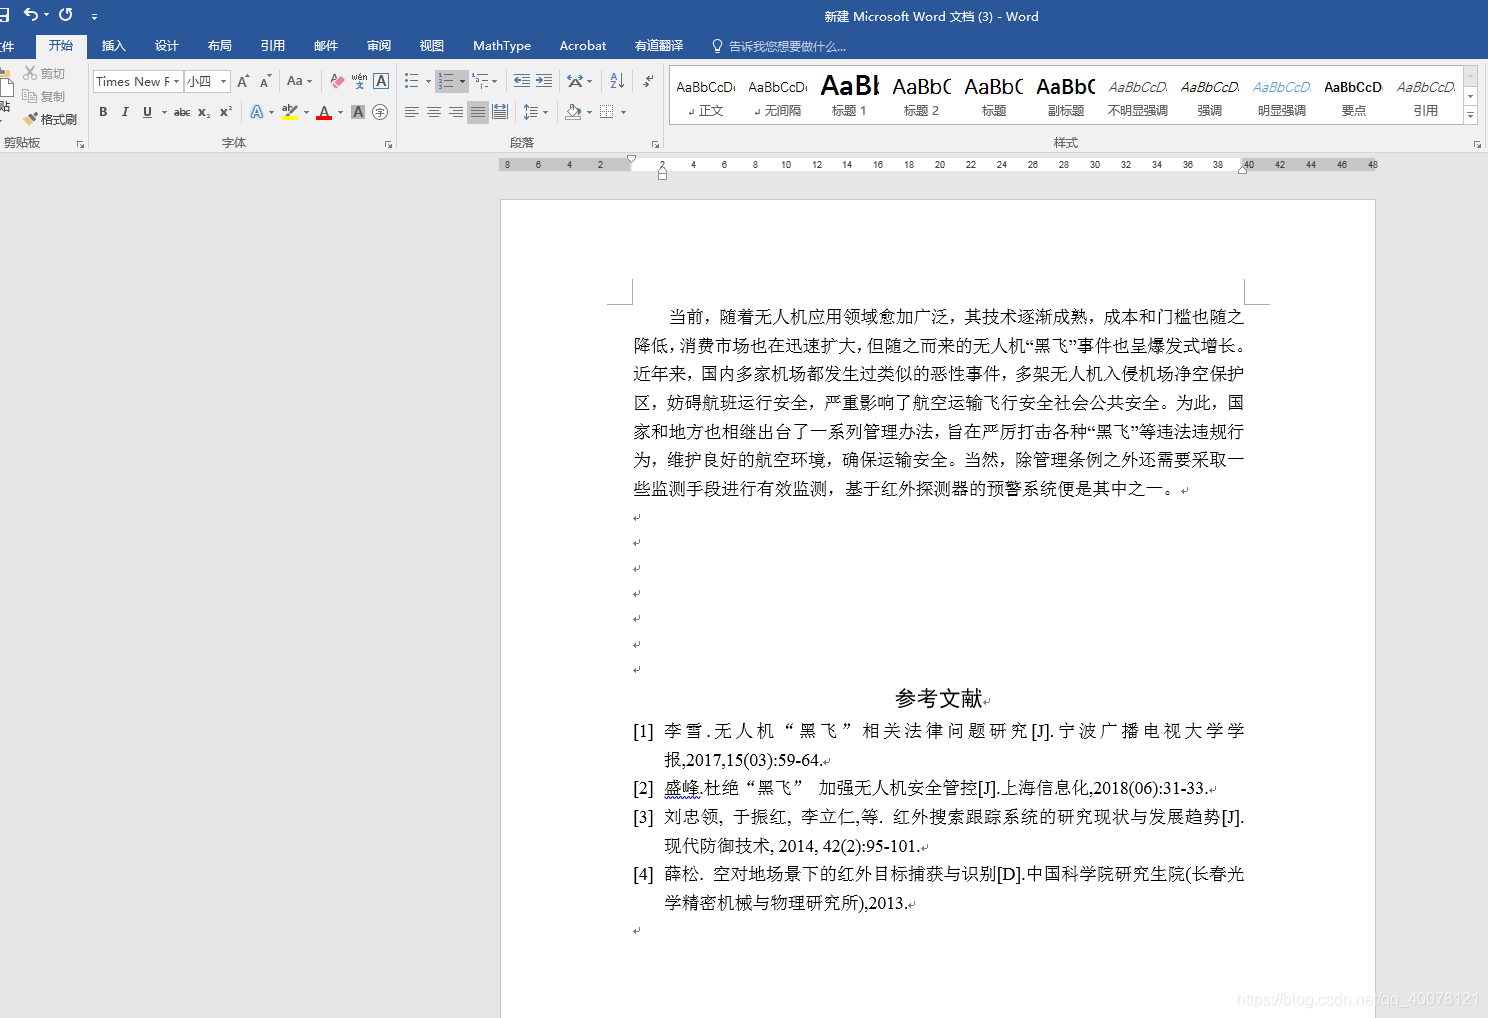Click the Shrink Font icon
Screen dimensions: 1488x1018
coord(265,82)
